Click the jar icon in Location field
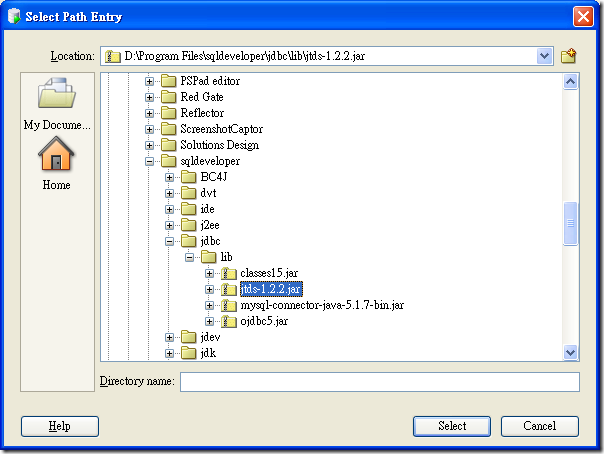Image resolution: width=604 pixels, height=454 pixels. 112,56
